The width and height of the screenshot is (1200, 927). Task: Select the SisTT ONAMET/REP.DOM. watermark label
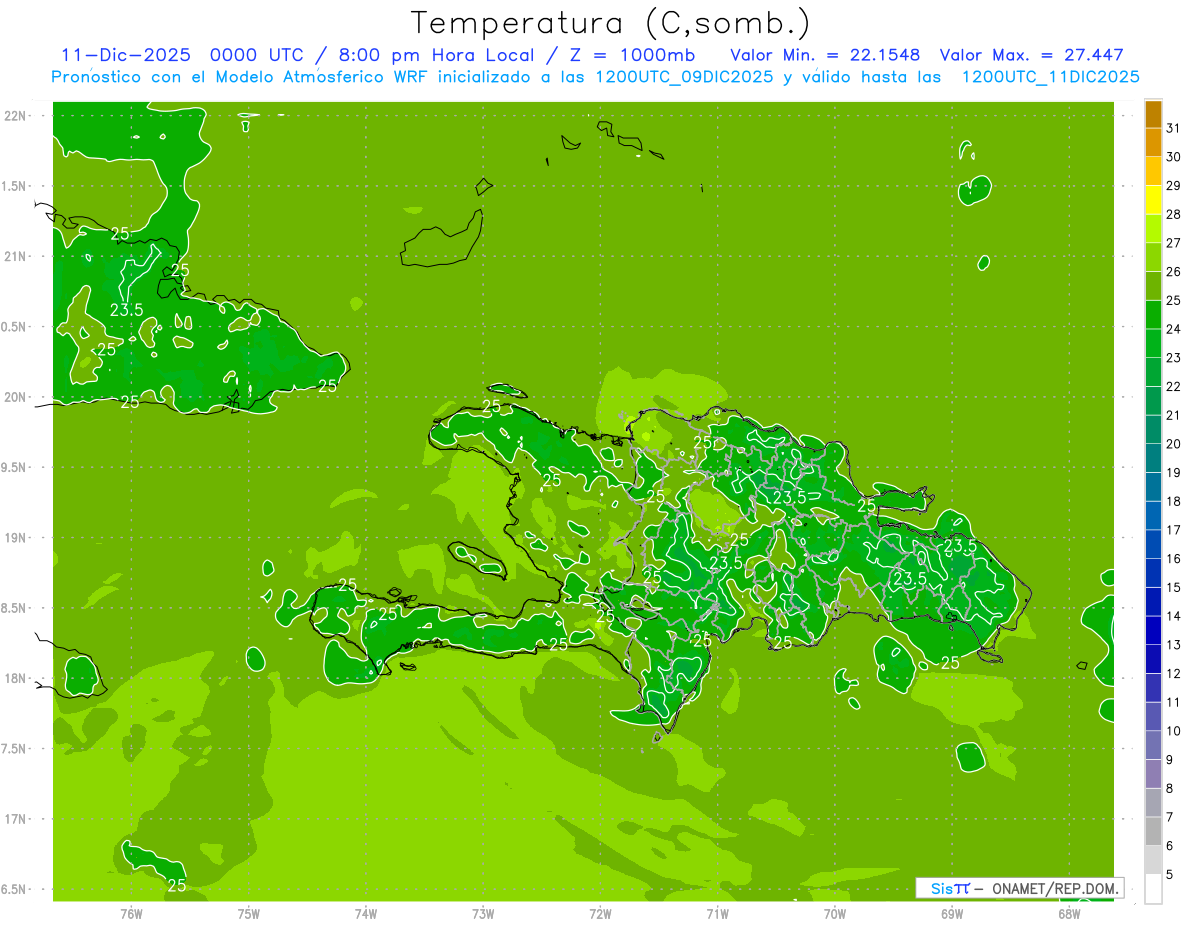pyautogui.click(x=1020, y=888)
